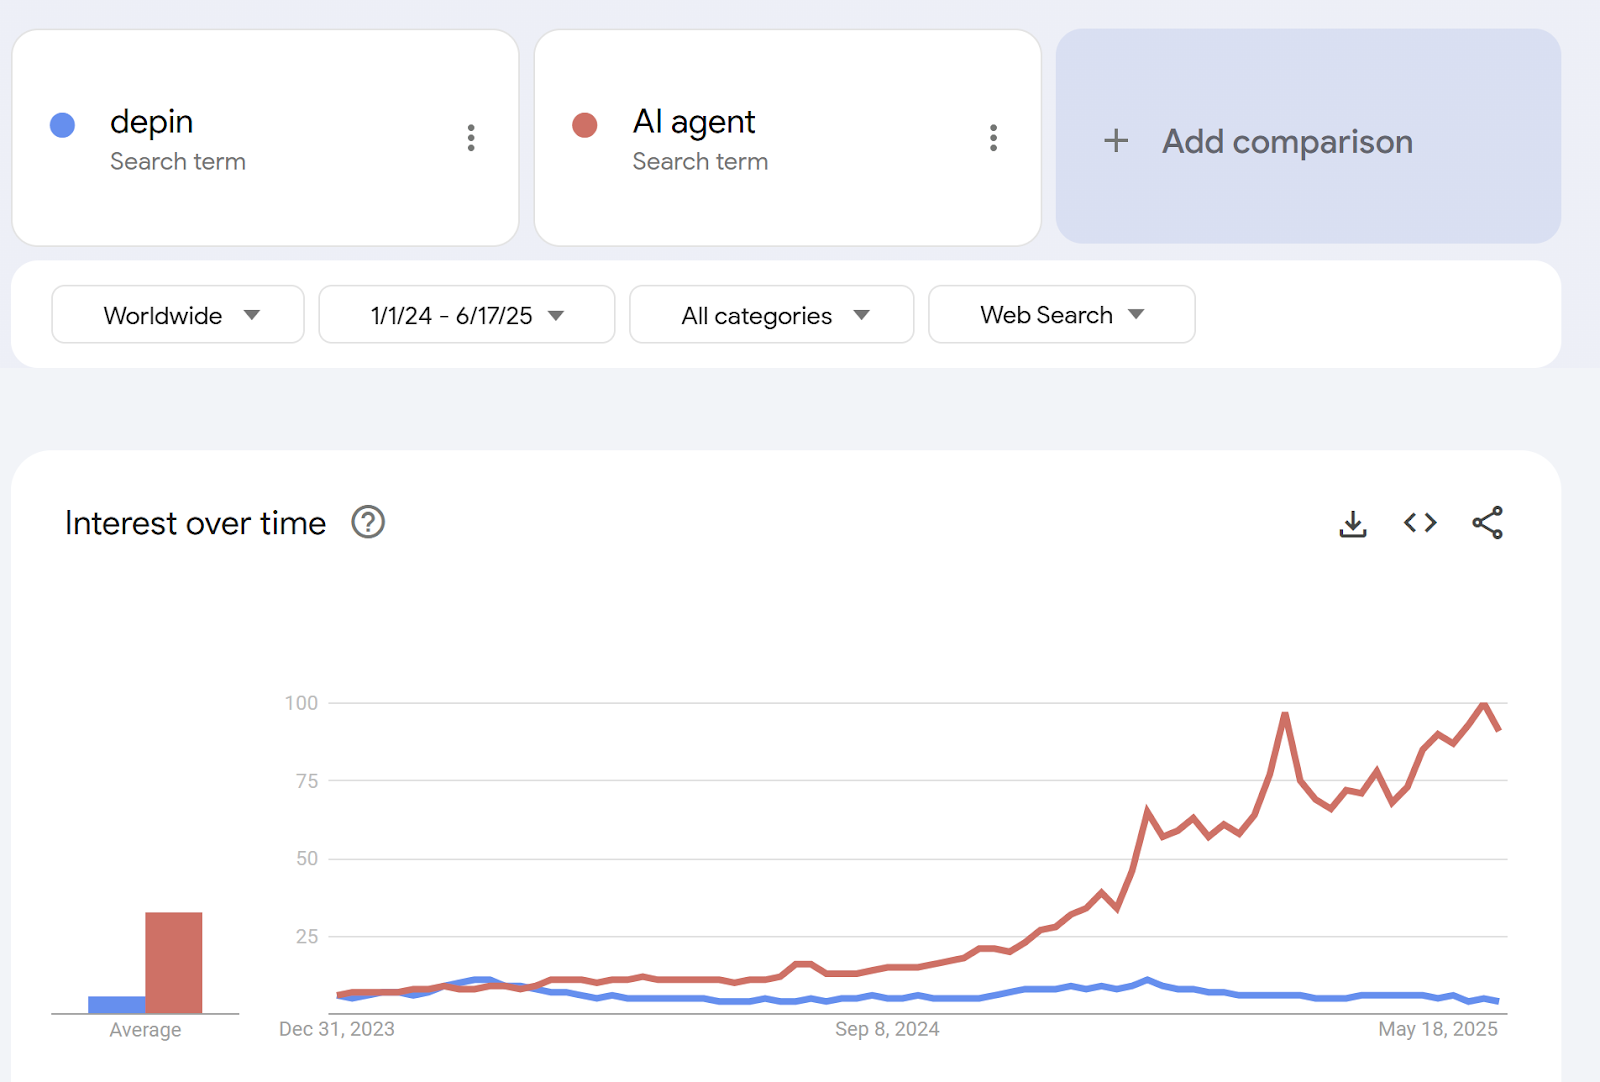Click the blue dot beside depin
This screenshot has height=1082, width=1600.
[62, 125]
